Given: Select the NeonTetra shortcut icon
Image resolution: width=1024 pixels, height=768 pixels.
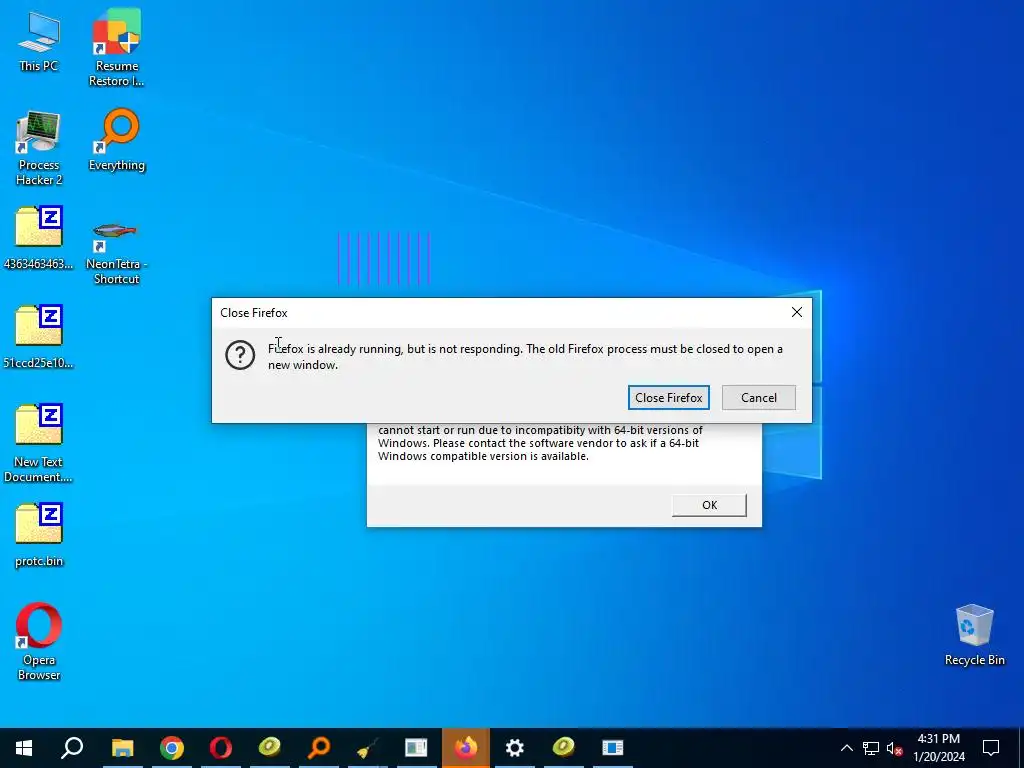Looking at the screenshot, I should coord(116,252).
